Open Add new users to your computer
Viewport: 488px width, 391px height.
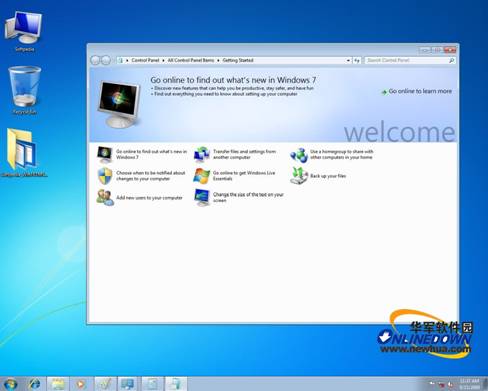pos(140,197)
